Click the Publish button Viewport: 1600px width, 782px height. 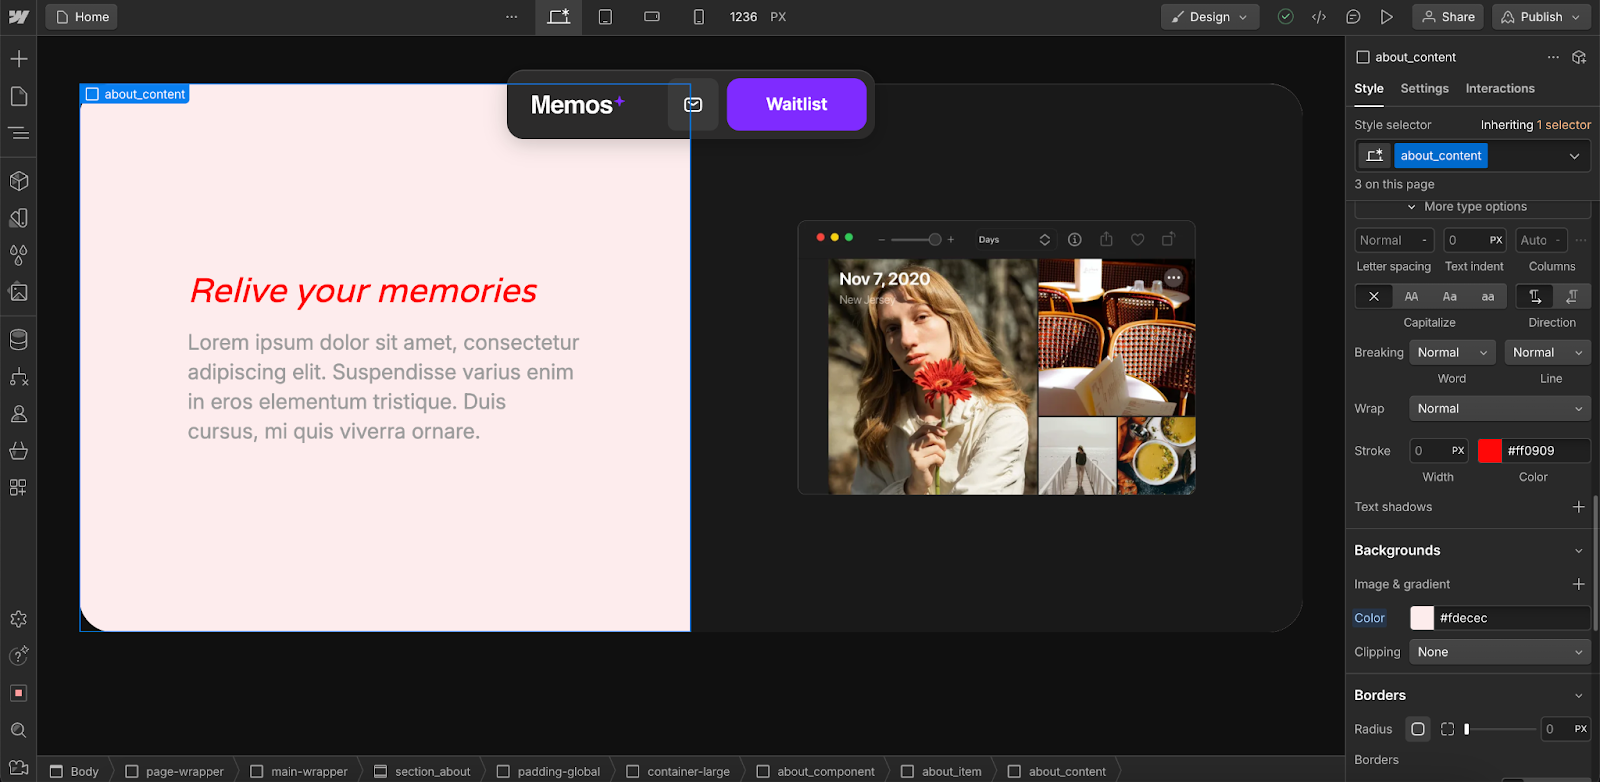1541,17
